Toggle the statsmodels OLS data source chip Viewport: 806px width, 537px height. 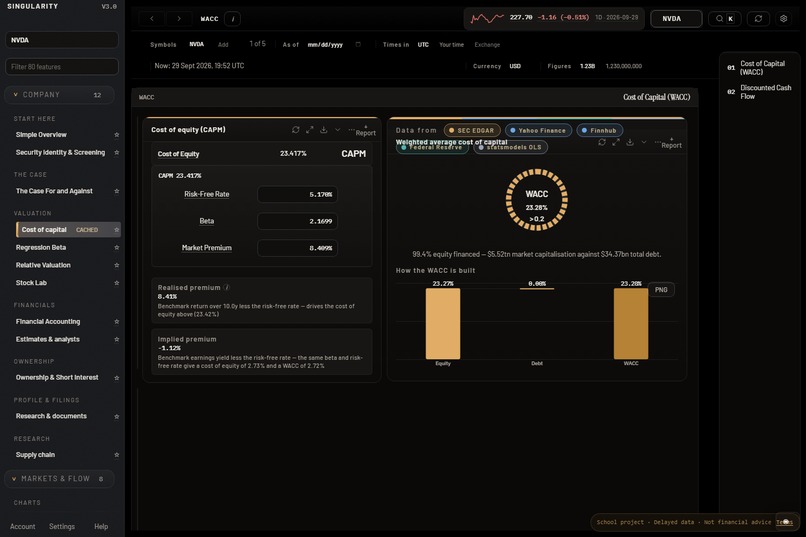(x=510, y=147)
